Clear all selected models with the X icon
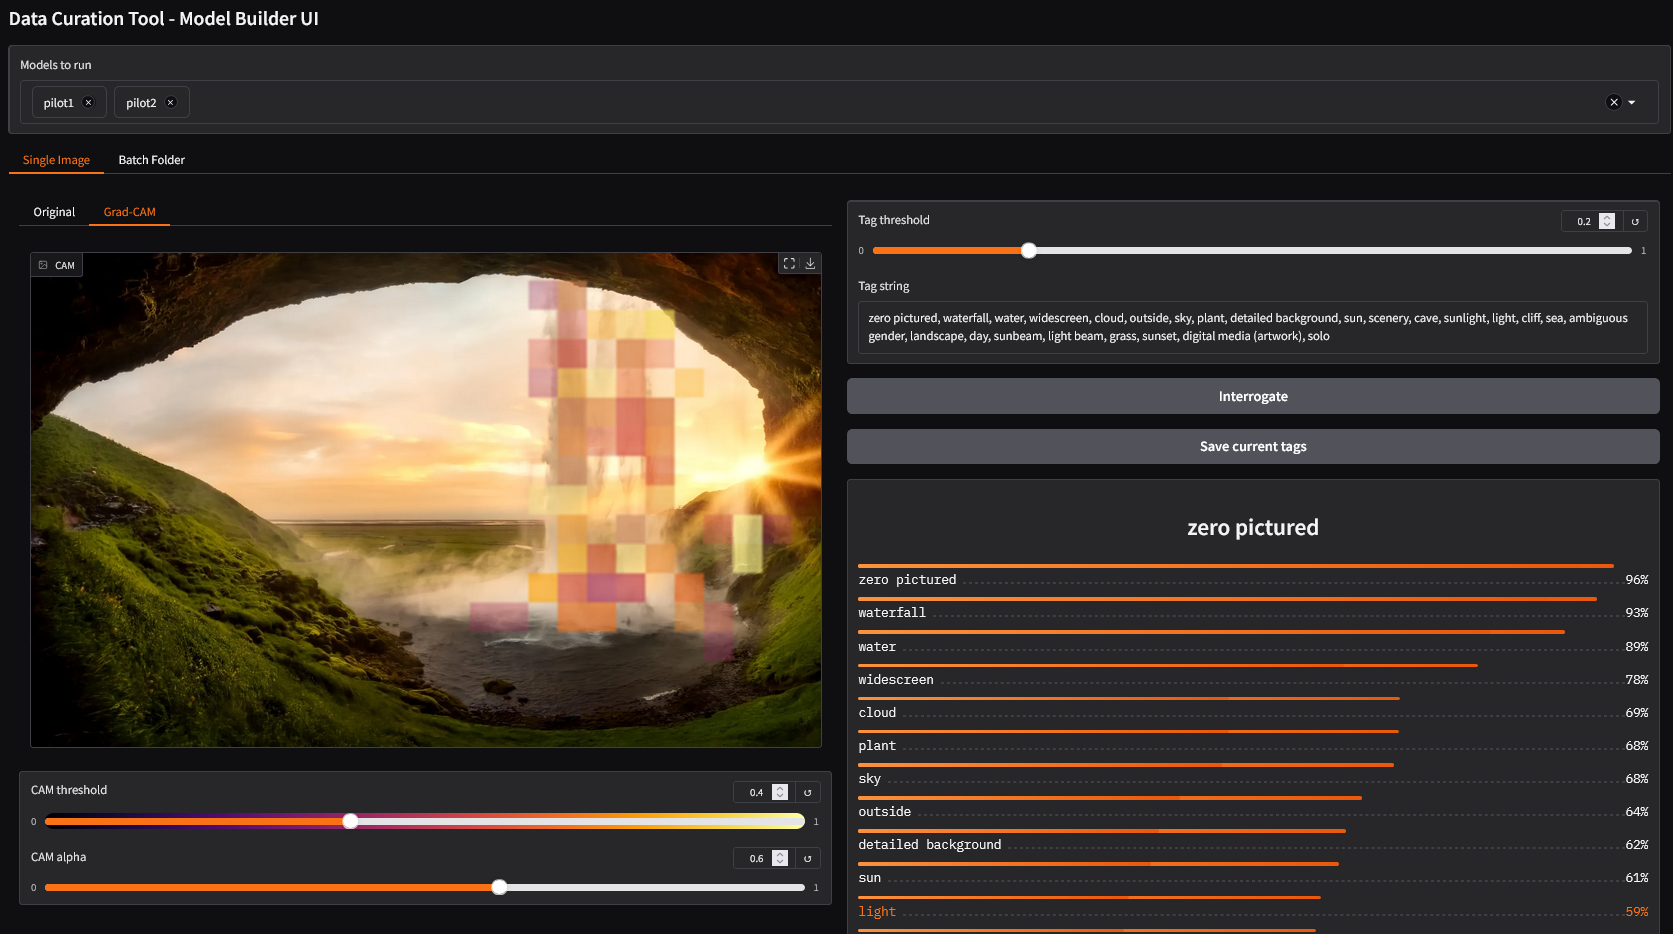Screen dimensions: 1673x934 tap(1613, 101)
